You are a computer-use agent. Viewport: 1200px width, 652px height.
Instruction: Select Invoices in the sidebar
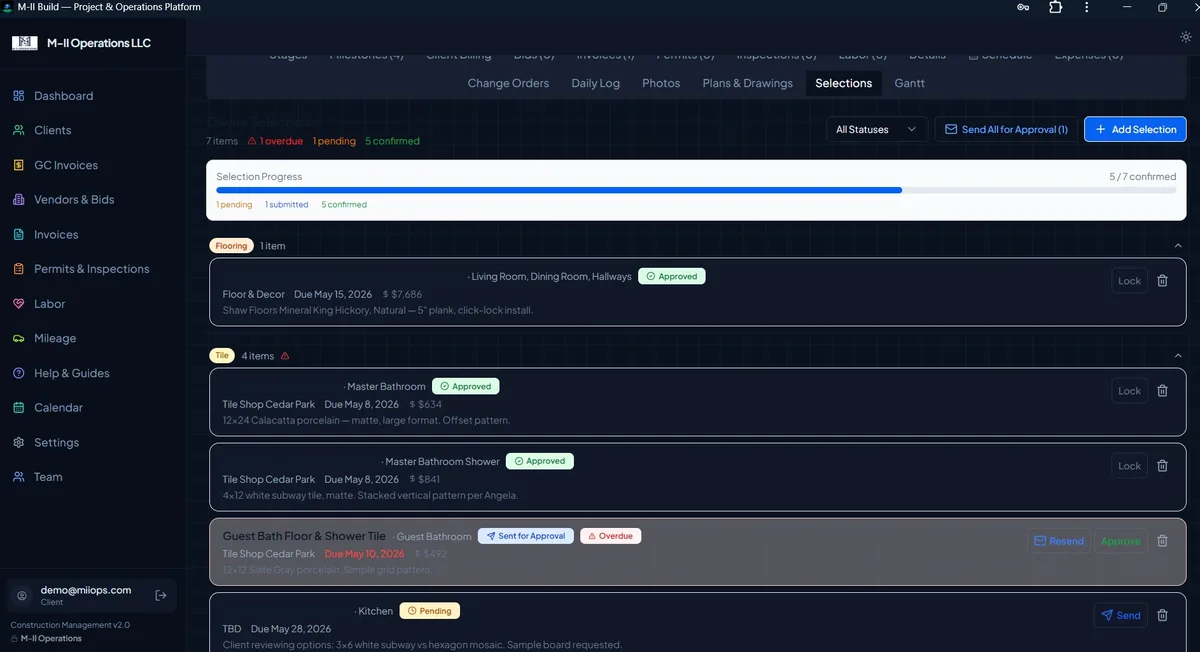(56, 234)
